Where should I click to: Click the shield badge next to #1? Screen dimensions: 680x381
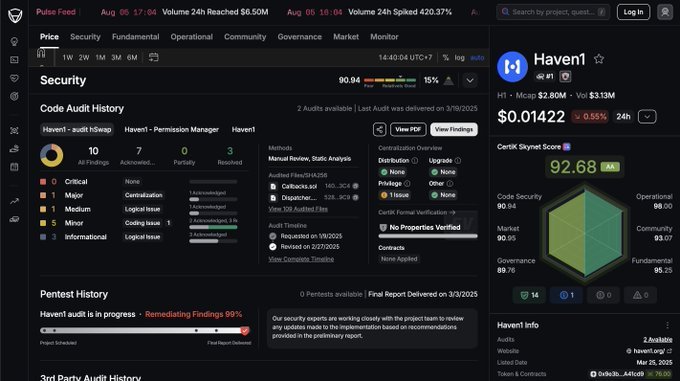click(x=565, y=76)
